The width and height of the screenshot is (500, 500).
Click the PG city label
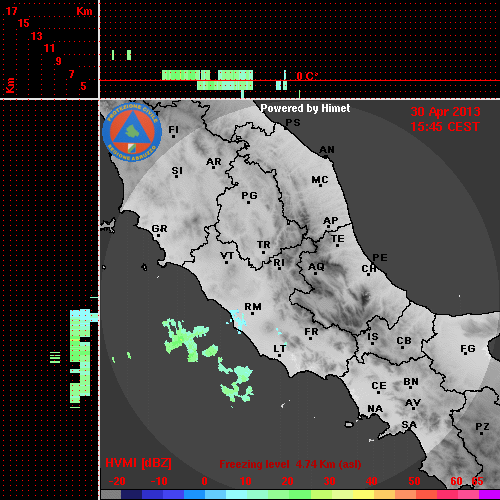(x=249, y=195)
